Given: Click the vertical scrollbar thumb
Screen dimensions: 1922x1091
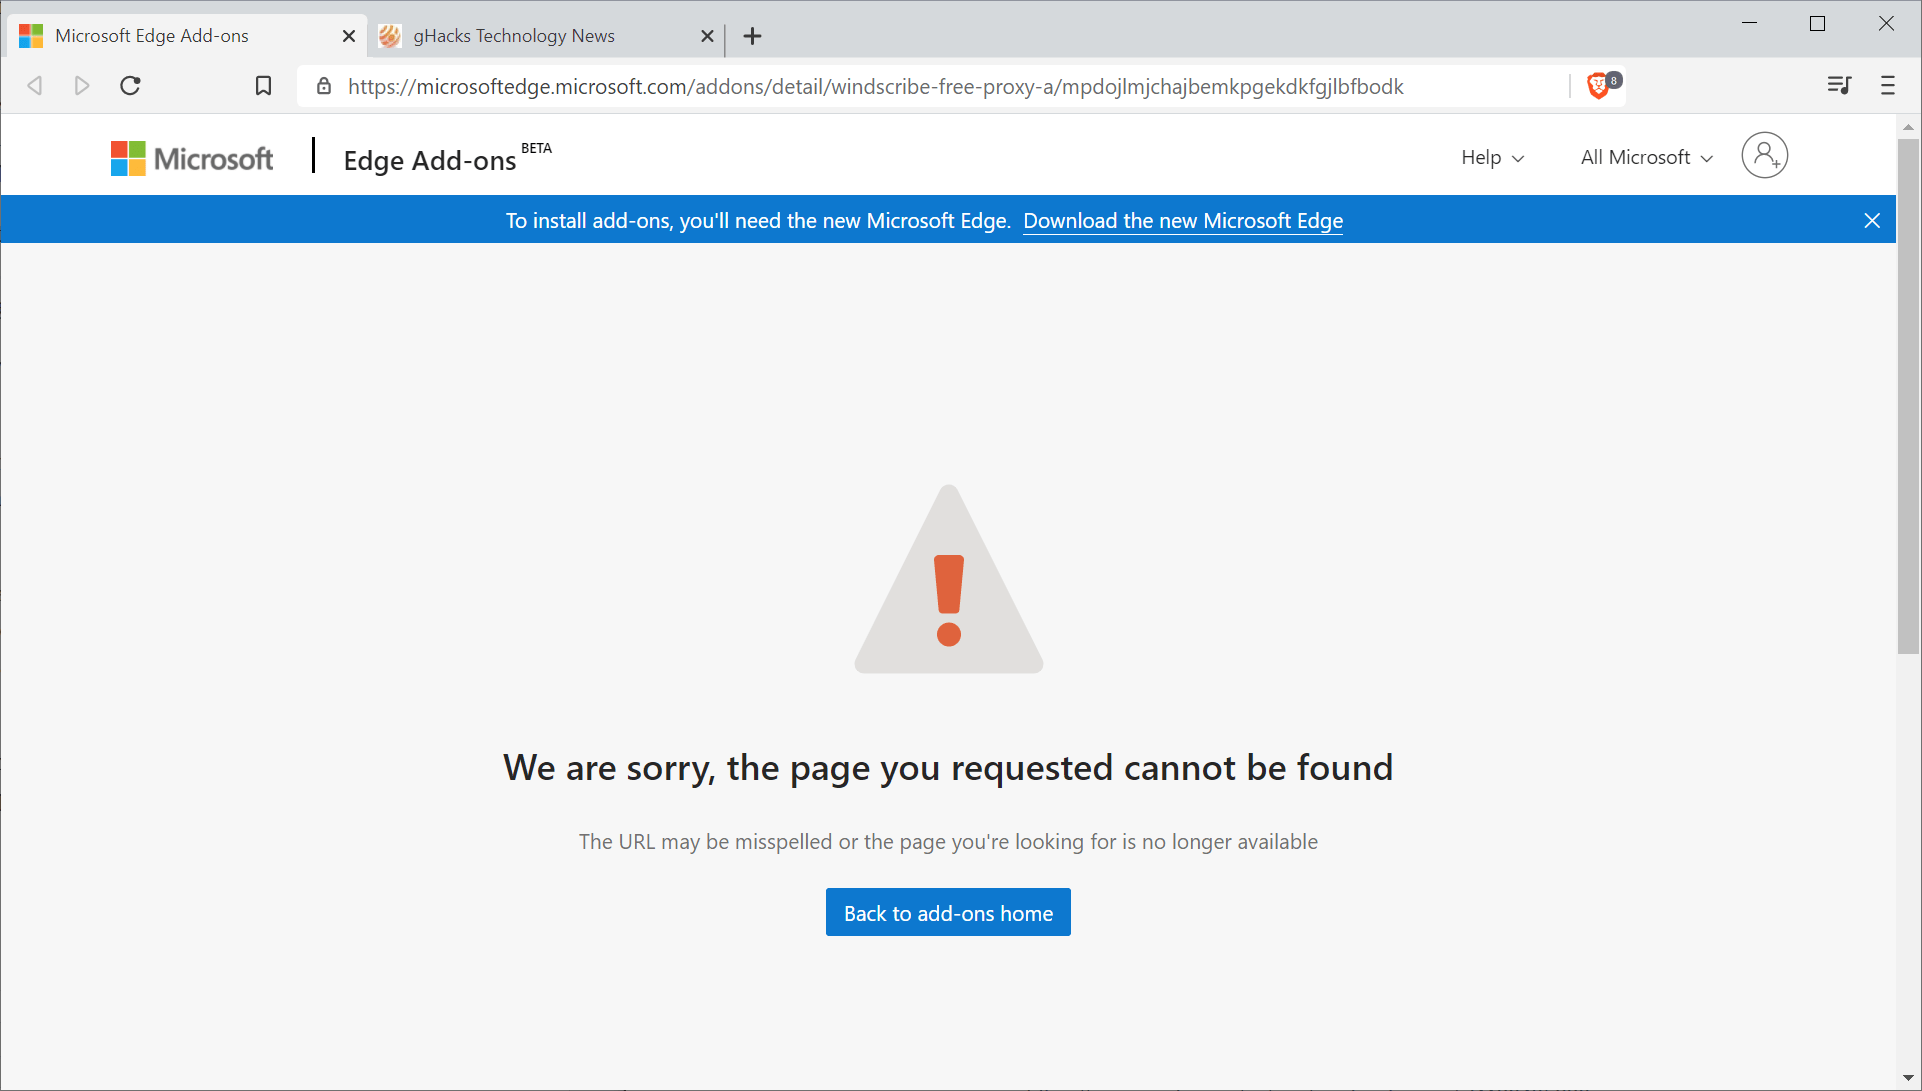Looking at the screenshot, I should coord(1908,396).
